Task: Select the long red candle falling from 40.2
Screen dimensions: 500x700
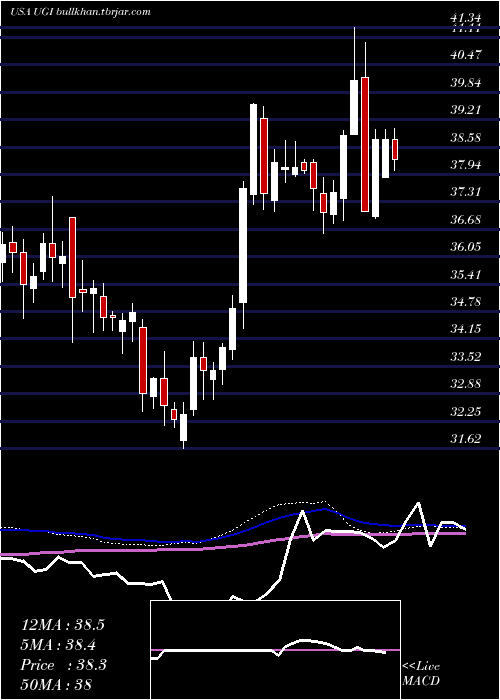Action: [365, 144]
